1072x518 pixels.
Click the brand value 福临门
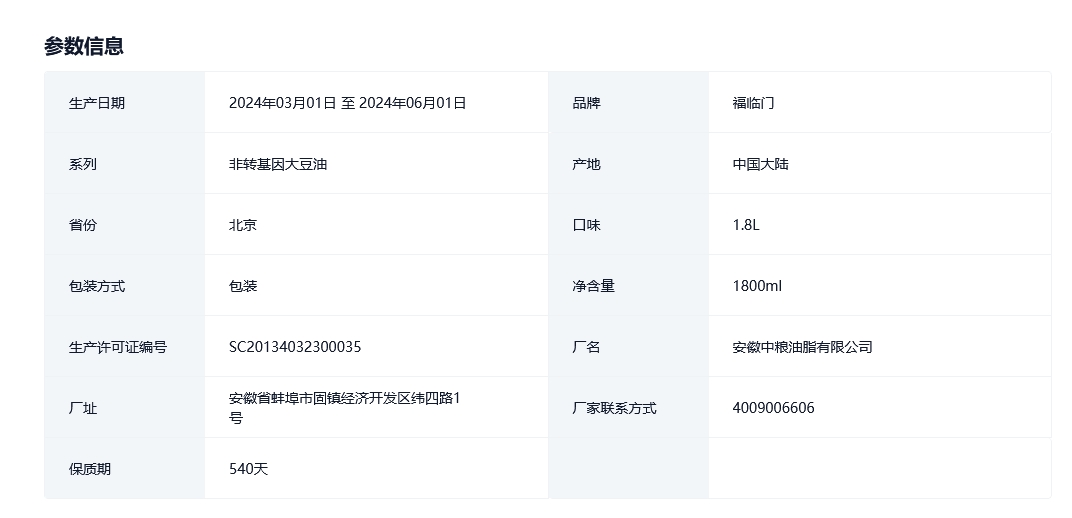pos(753,103)
